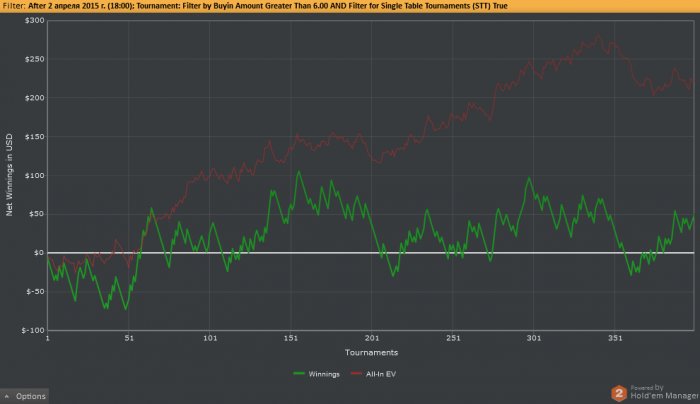Click the 201 x-axis tick label
700x404 pixels.
(x=372, y=338)
